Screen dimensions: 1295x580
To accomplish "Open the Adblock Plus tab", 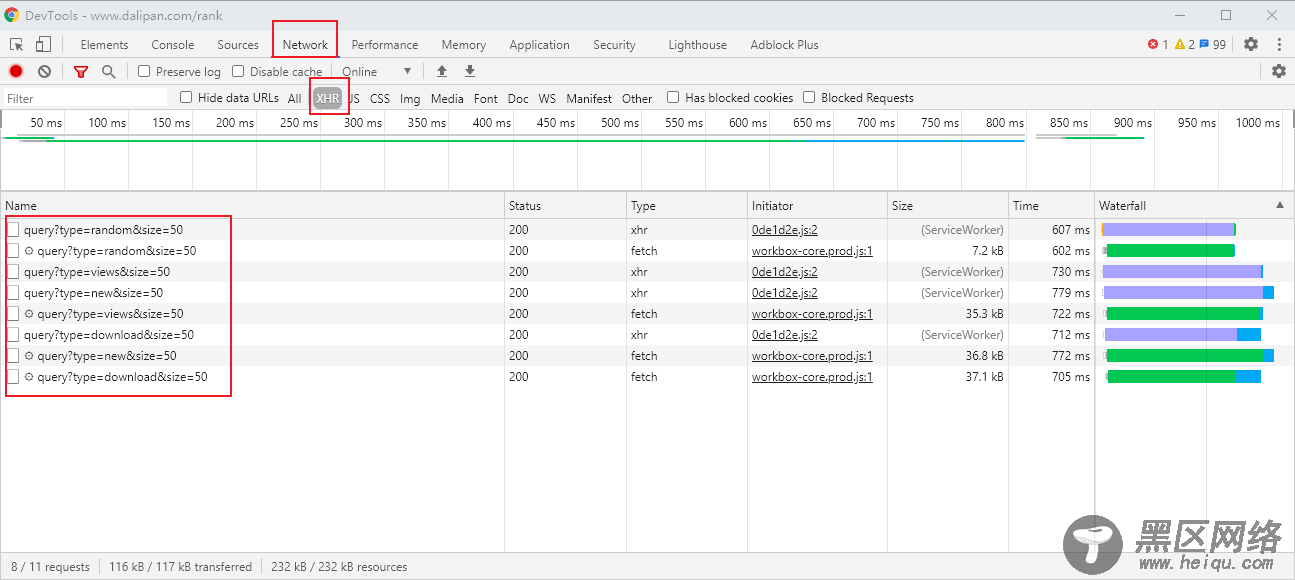I will (x=785, y=44).
